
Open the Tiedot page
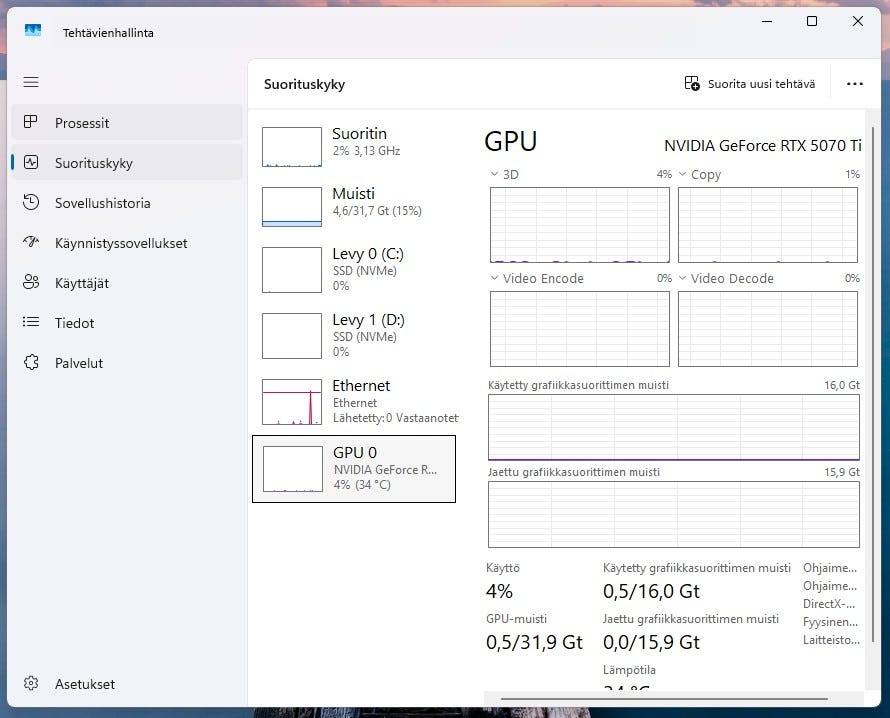tap(127, 323)
